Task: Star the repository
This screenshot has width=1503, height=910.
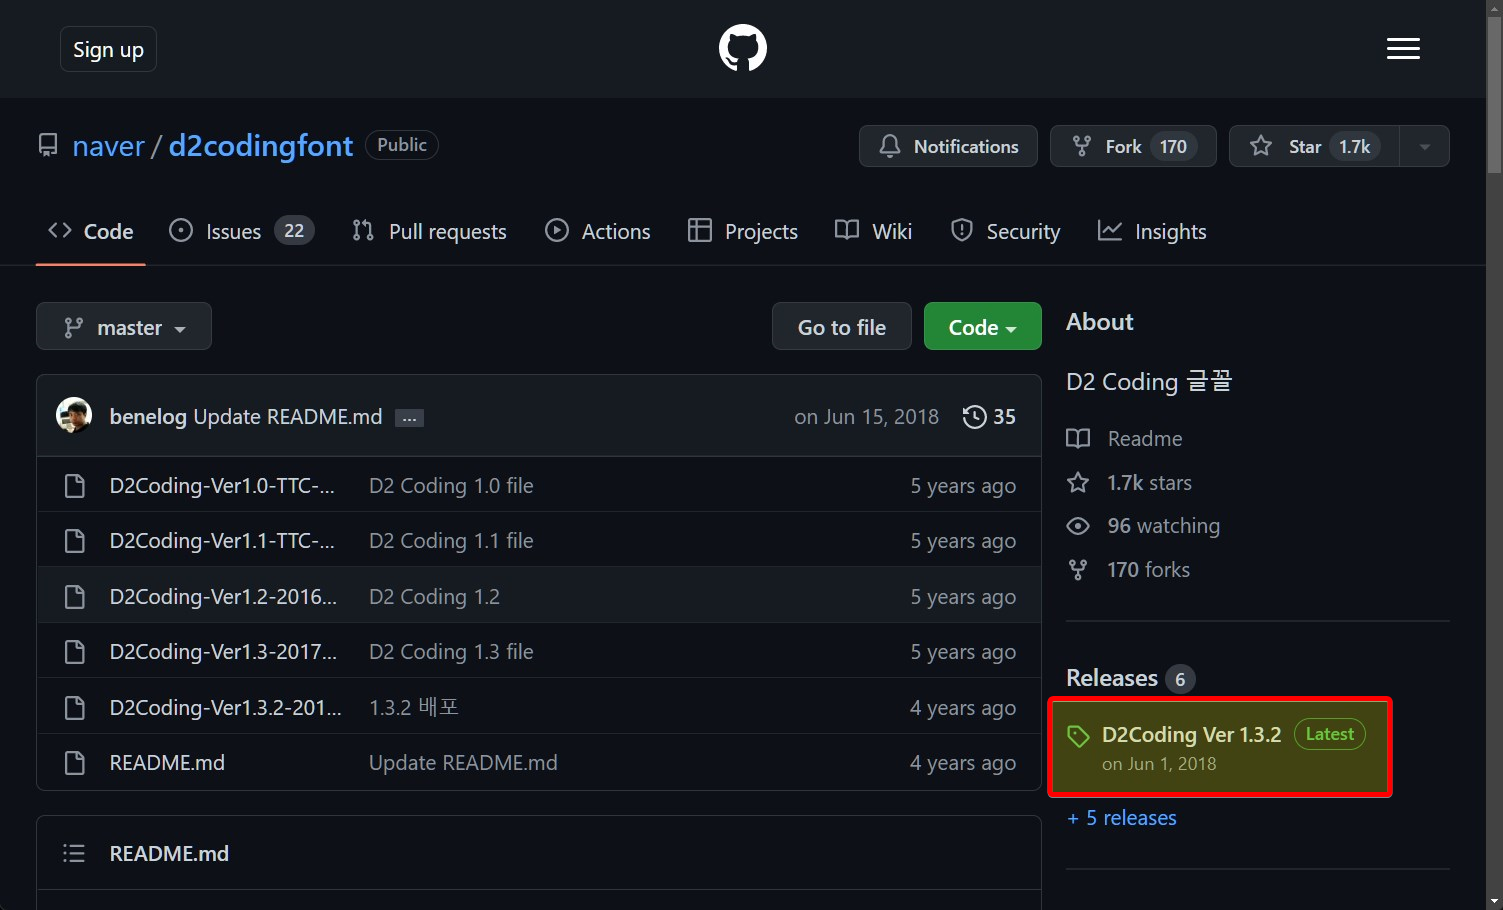Action: pos(1314,146)
